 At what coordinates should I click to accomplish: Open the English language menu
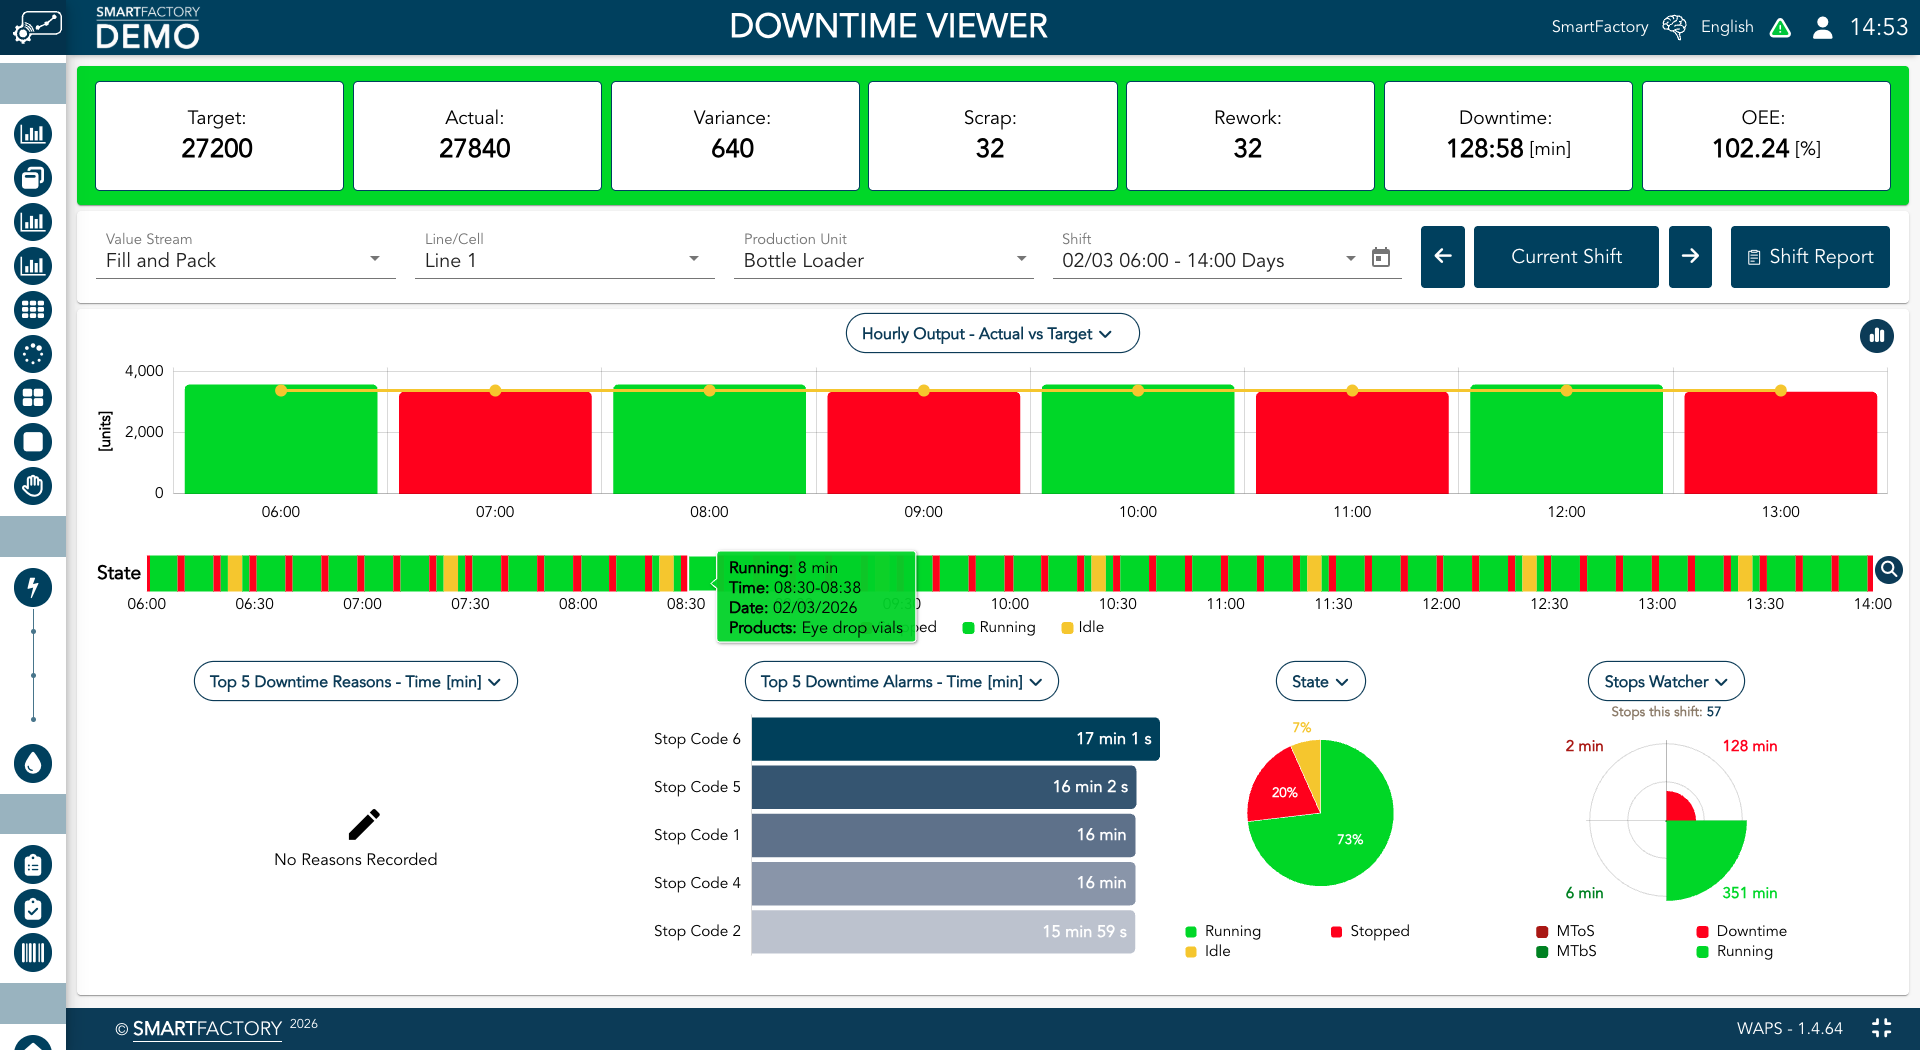coord(1727,27)
